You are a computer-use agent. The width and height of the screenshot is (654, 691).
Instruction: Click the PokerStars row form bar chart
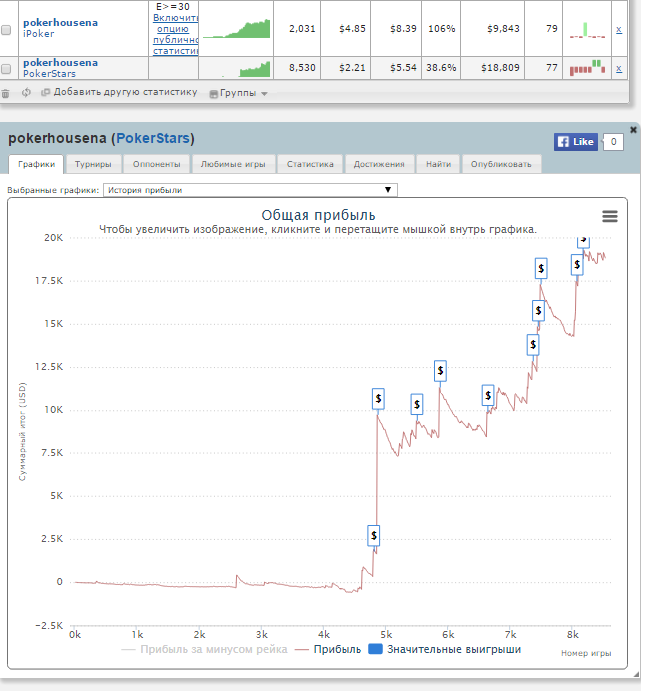(x=587, y=68)
